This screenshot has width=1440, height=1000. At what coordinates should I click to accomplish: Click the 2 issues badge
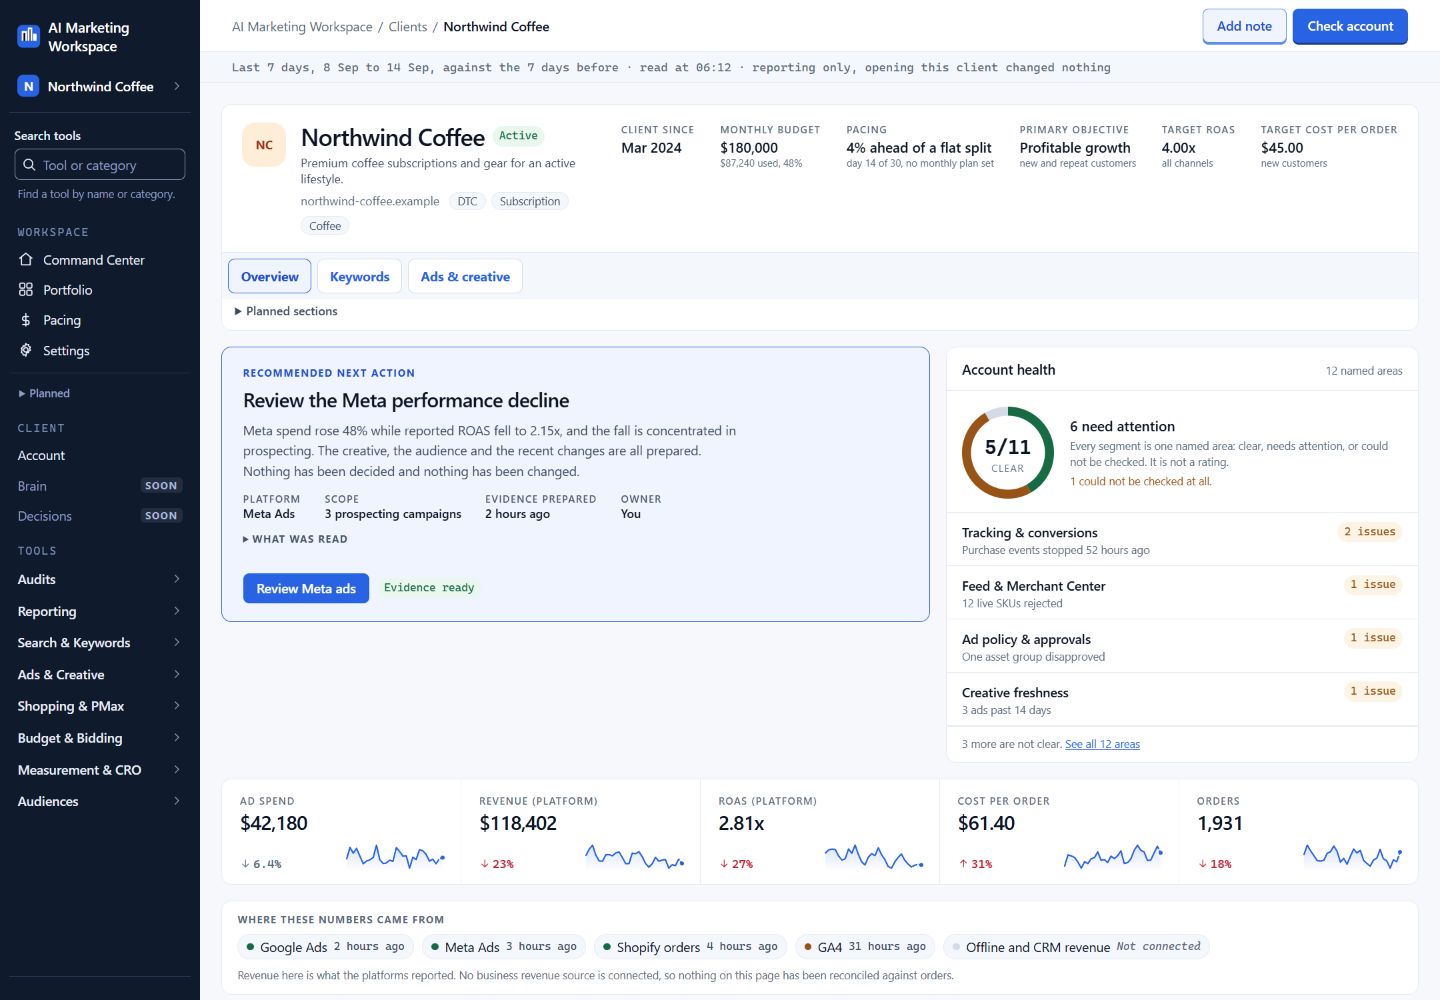(x=1369, y=532)
